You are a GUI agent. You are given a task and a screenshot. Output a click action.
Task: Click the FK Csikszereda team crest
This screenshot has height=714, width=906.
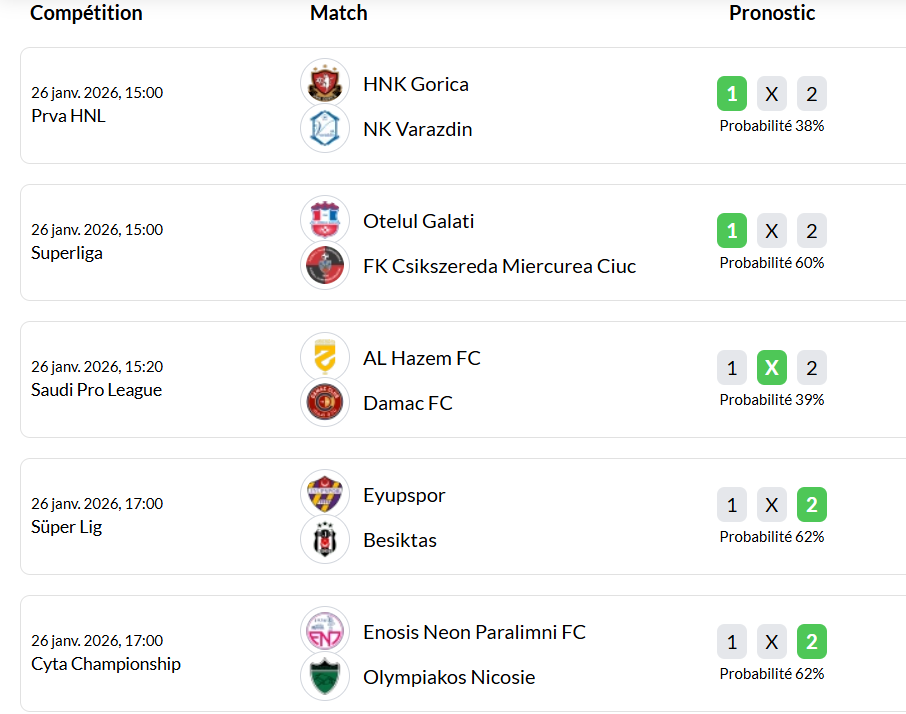pyautogui.click(x=325, y=266)
